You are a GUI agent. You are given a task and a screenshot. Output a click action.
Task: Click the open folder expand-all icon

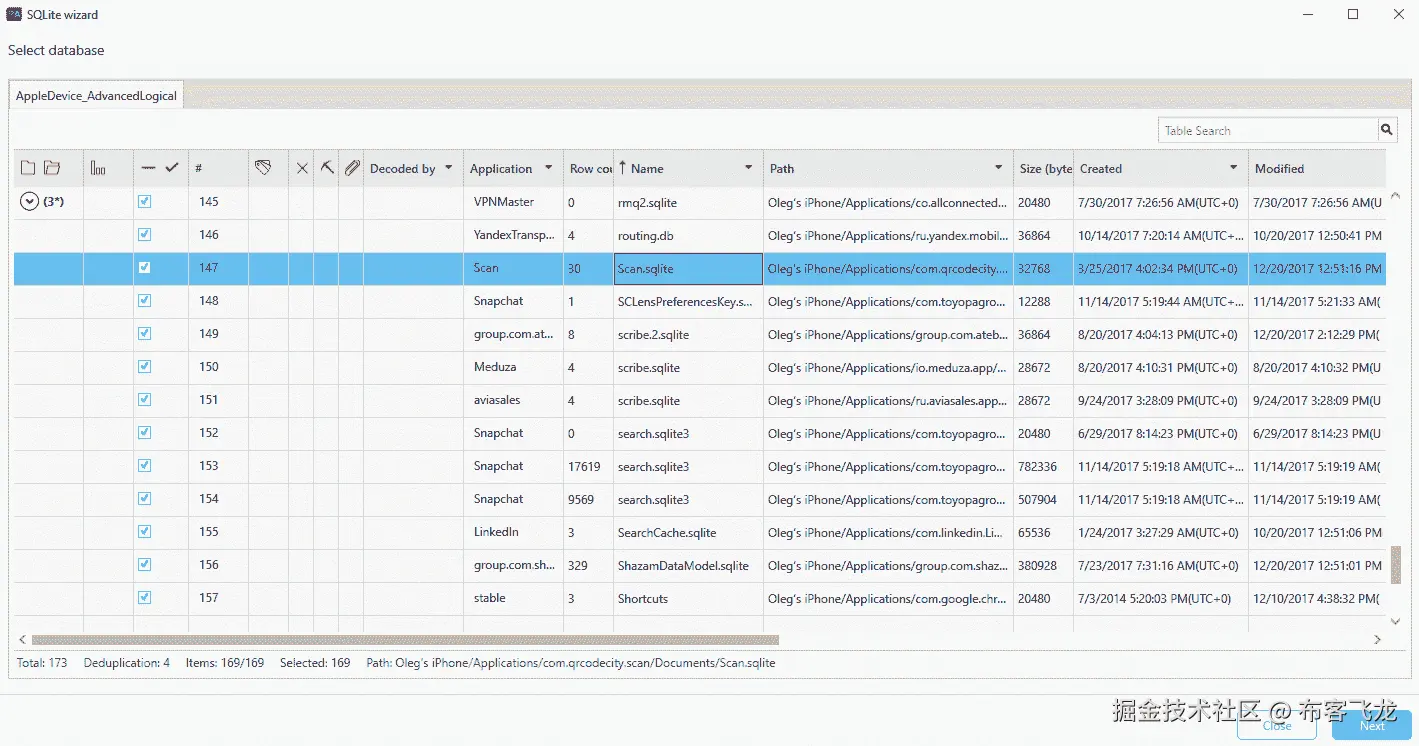click(52, 168)
